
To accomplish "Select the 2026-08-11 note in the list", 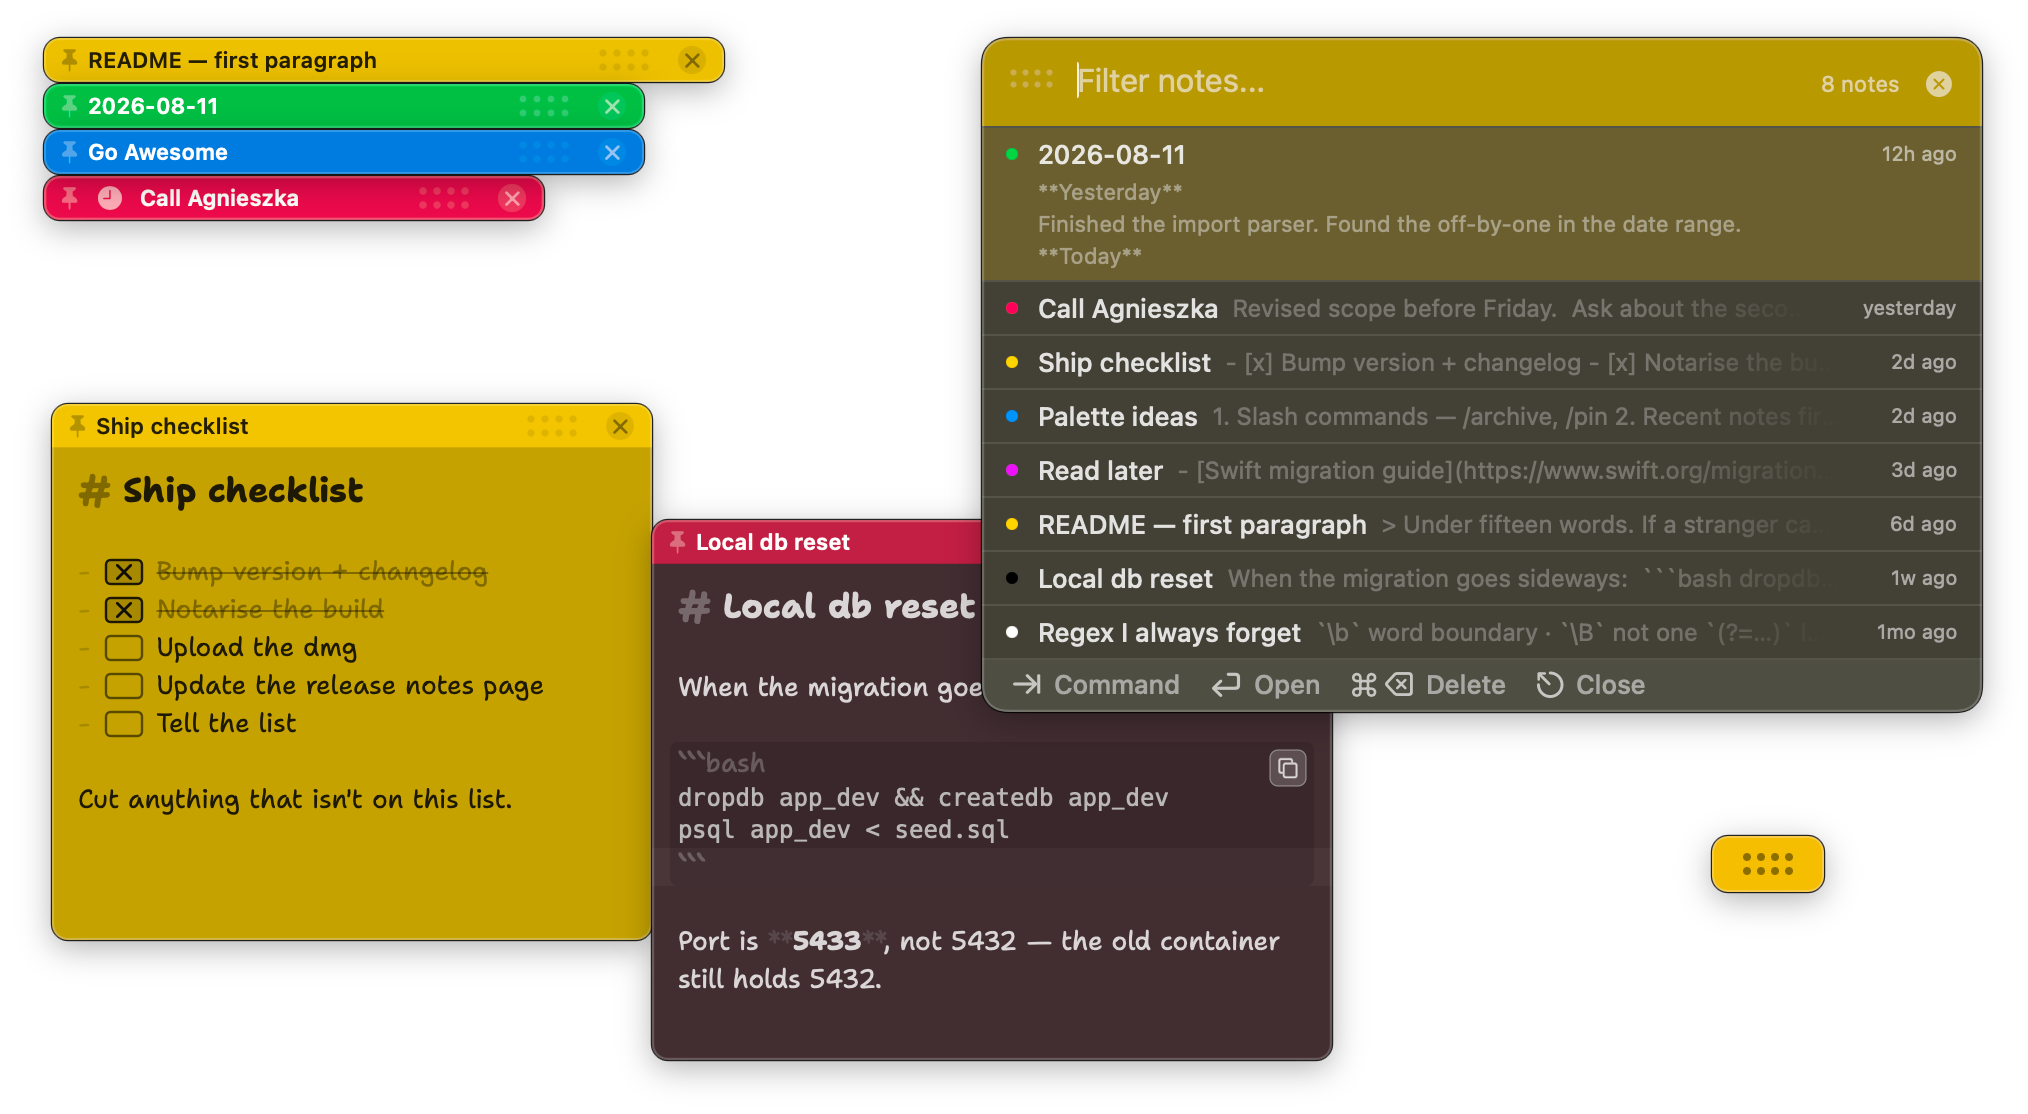I will click(1482, 204).
